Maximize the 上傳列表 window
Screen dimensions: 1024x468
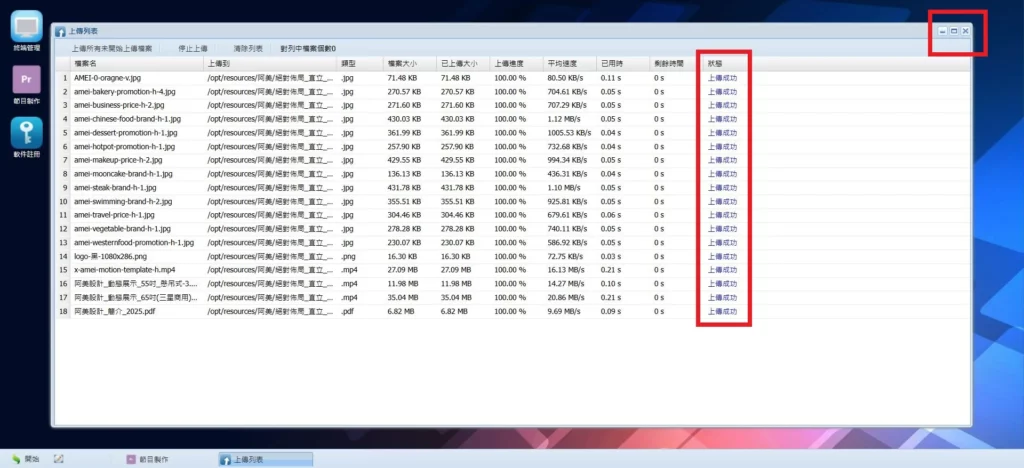click(954, 32)
